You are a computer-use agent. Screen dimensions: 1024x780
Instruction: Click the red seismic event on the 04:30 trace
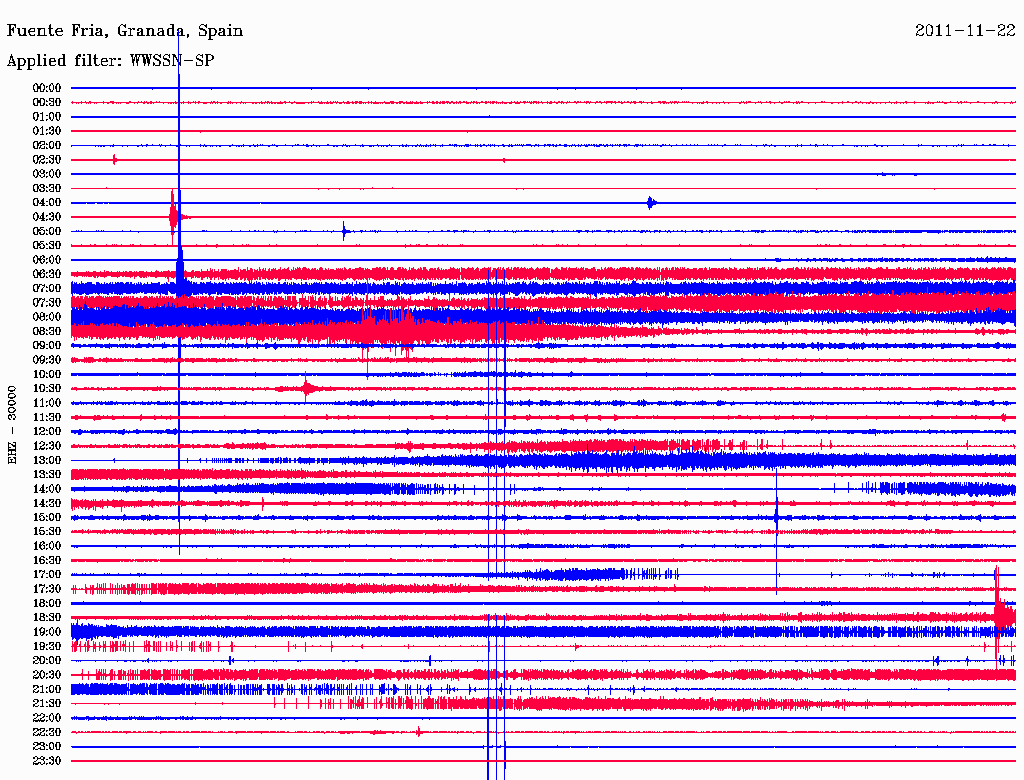click(175, 217)
